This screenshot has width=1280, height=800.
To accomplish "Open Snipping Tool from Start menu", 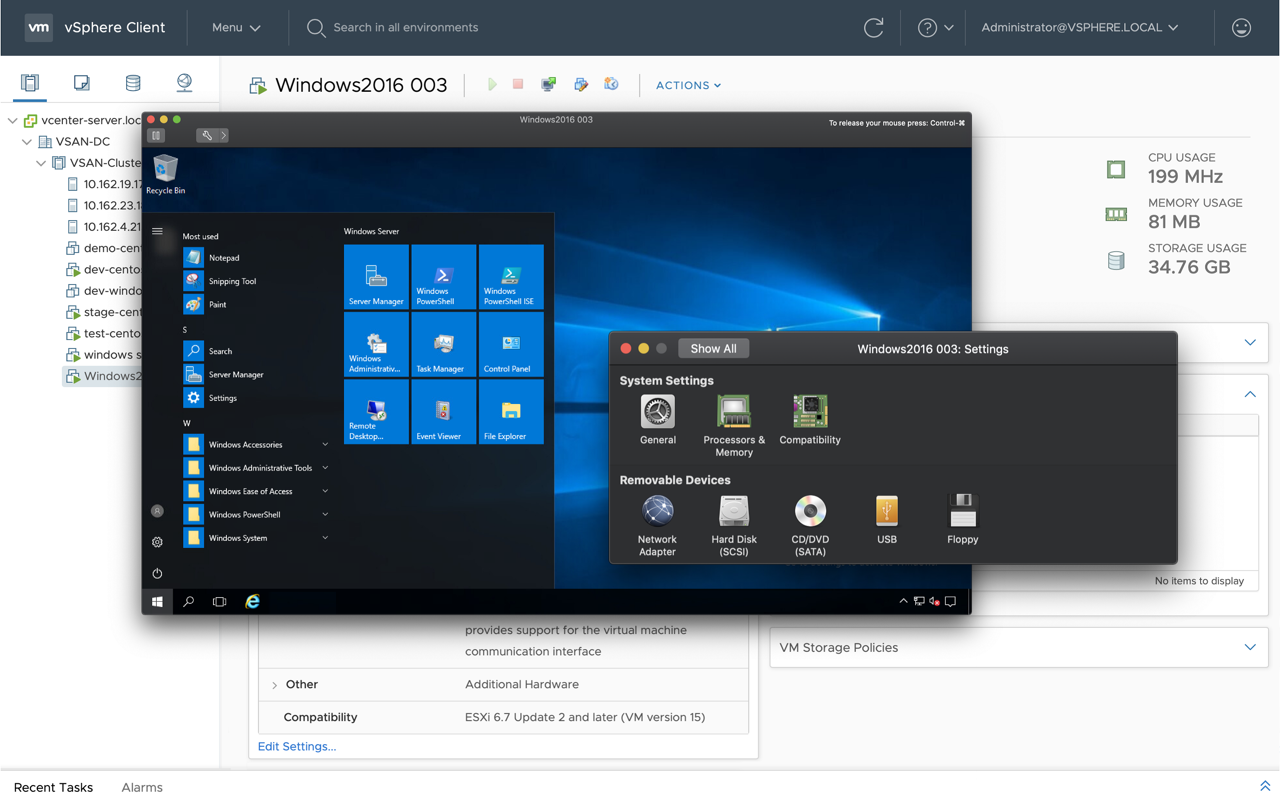I will pos(222,281).
